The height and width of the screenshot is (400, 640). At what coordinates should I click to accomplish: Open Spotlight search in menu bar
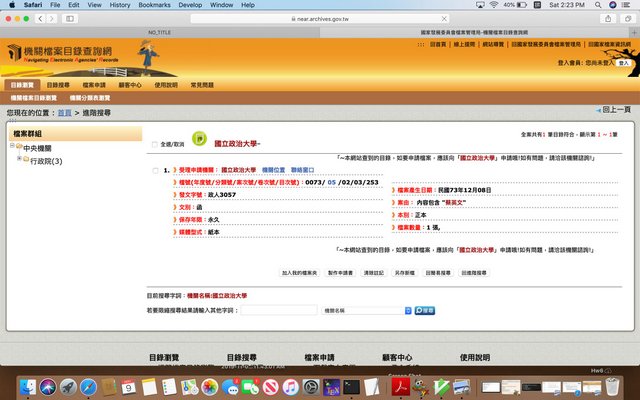click(x=598, y=5)
